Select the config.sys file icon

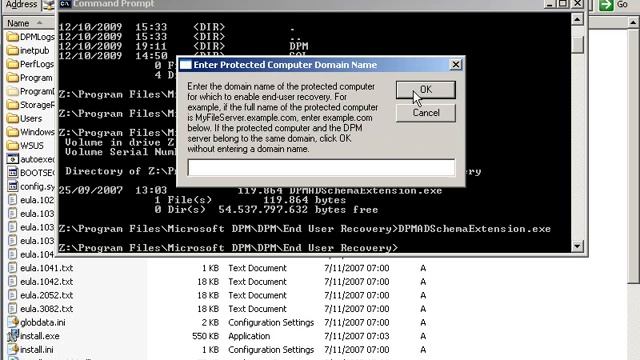(x=13, y=186)
